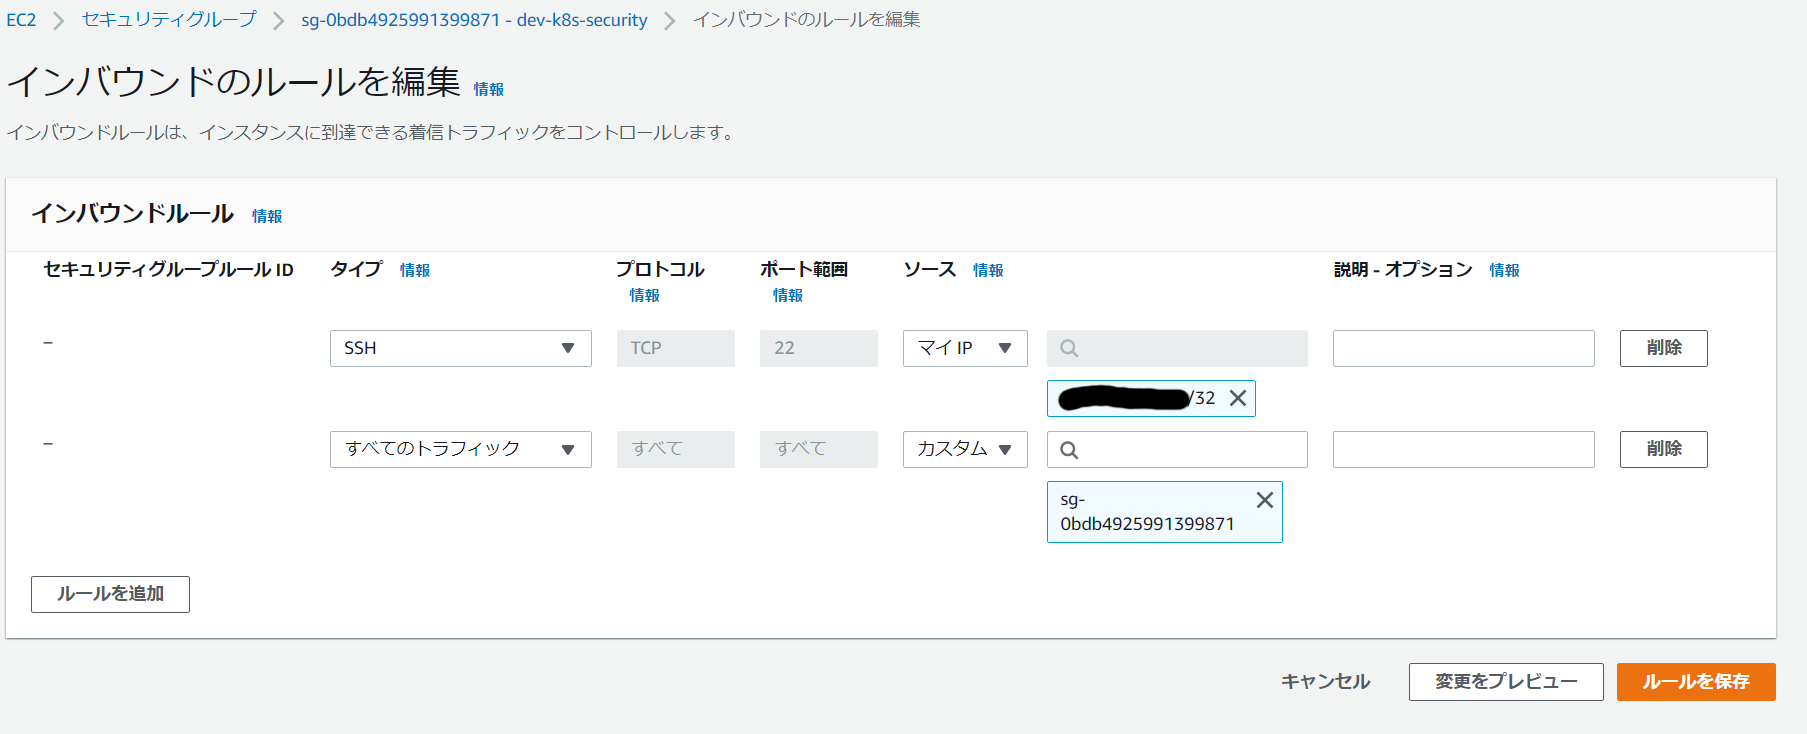Remove the sg-0bdb4925991399871 source tag
The image size is (1807, 734).
(x=1264, y=500)
